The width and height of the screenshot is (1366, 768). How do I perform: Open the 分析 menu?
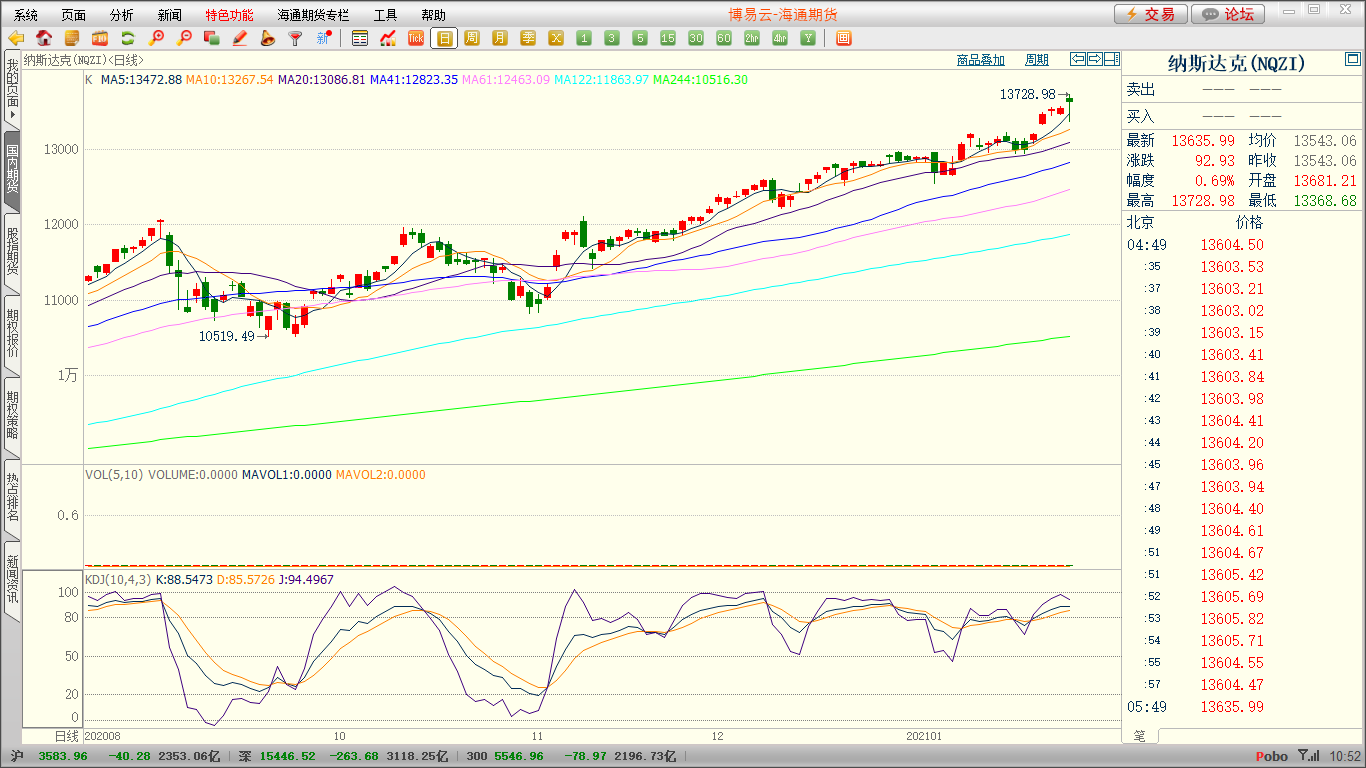[122, 15]
